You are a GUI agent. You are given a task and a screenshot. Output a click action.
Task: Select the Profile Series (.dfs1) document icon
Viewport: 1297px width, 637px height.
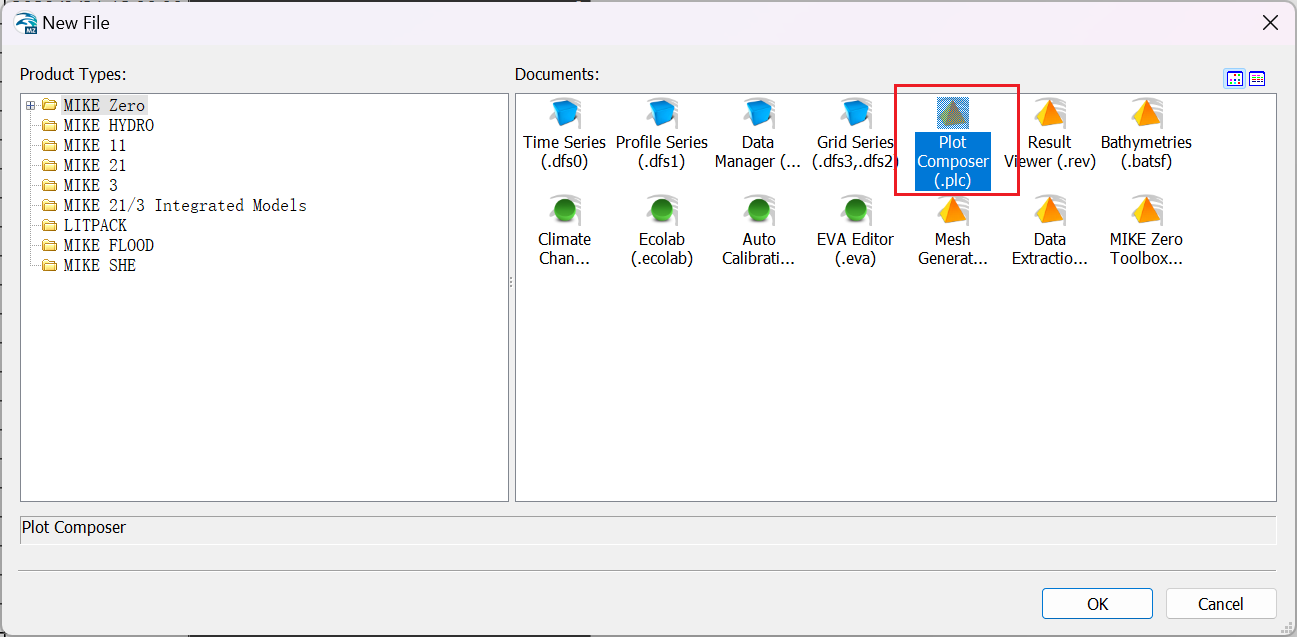661,113
